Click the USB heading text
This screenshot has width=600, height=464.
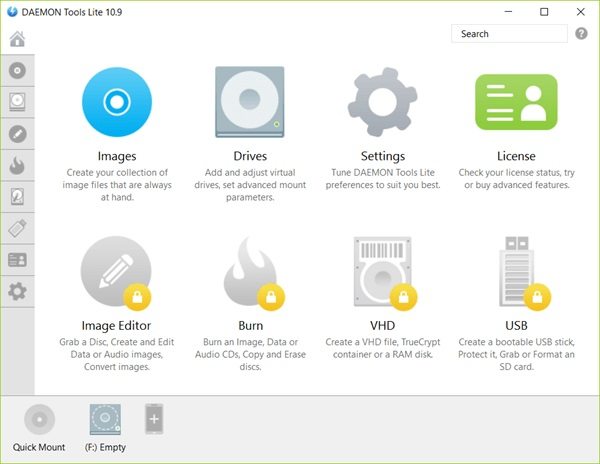pos(516,326)
